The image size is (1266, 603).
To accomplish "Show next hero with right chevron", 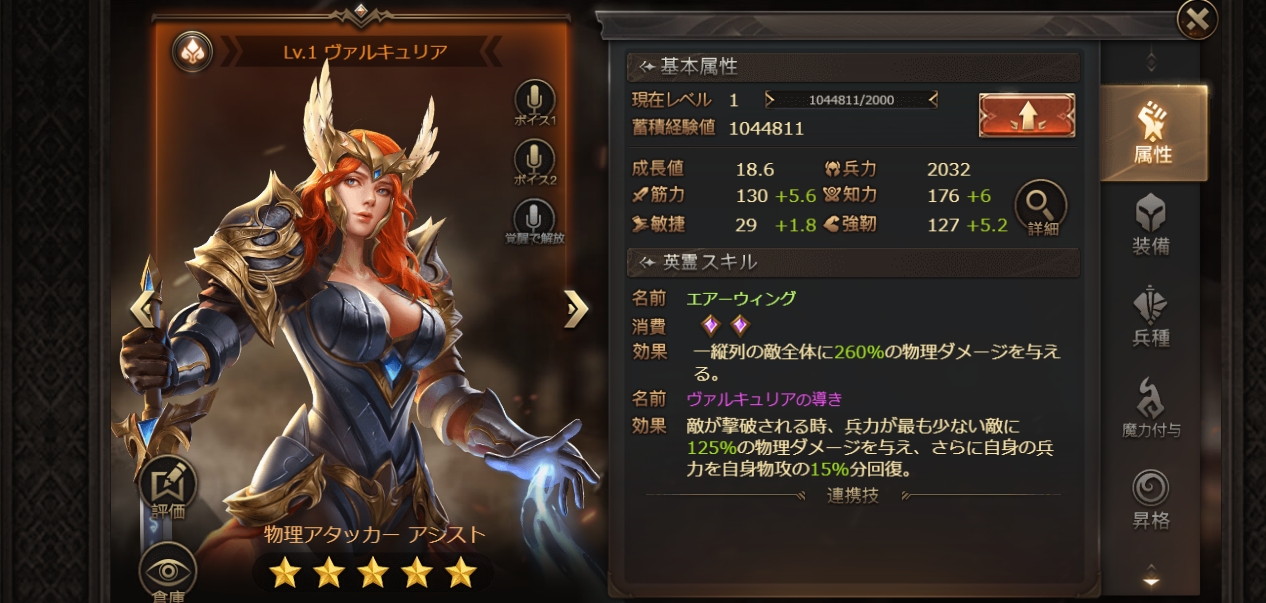I will pos(576,309).
